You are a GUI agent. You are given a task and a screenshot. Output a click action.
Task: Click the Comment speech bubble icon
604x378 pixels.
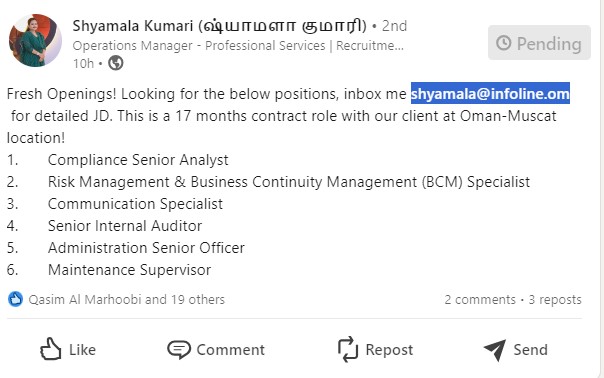[x=179, y=350]
